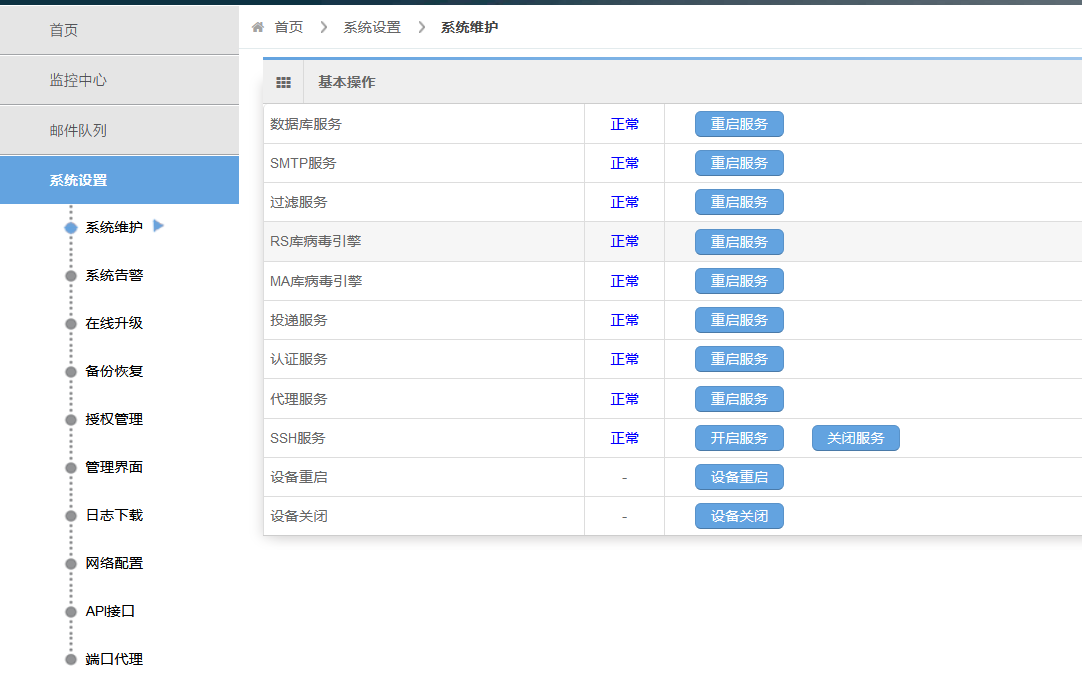1082x677 pixels.
Task: Click 关闭服务 for SSH服务
Action: point(855,438)
